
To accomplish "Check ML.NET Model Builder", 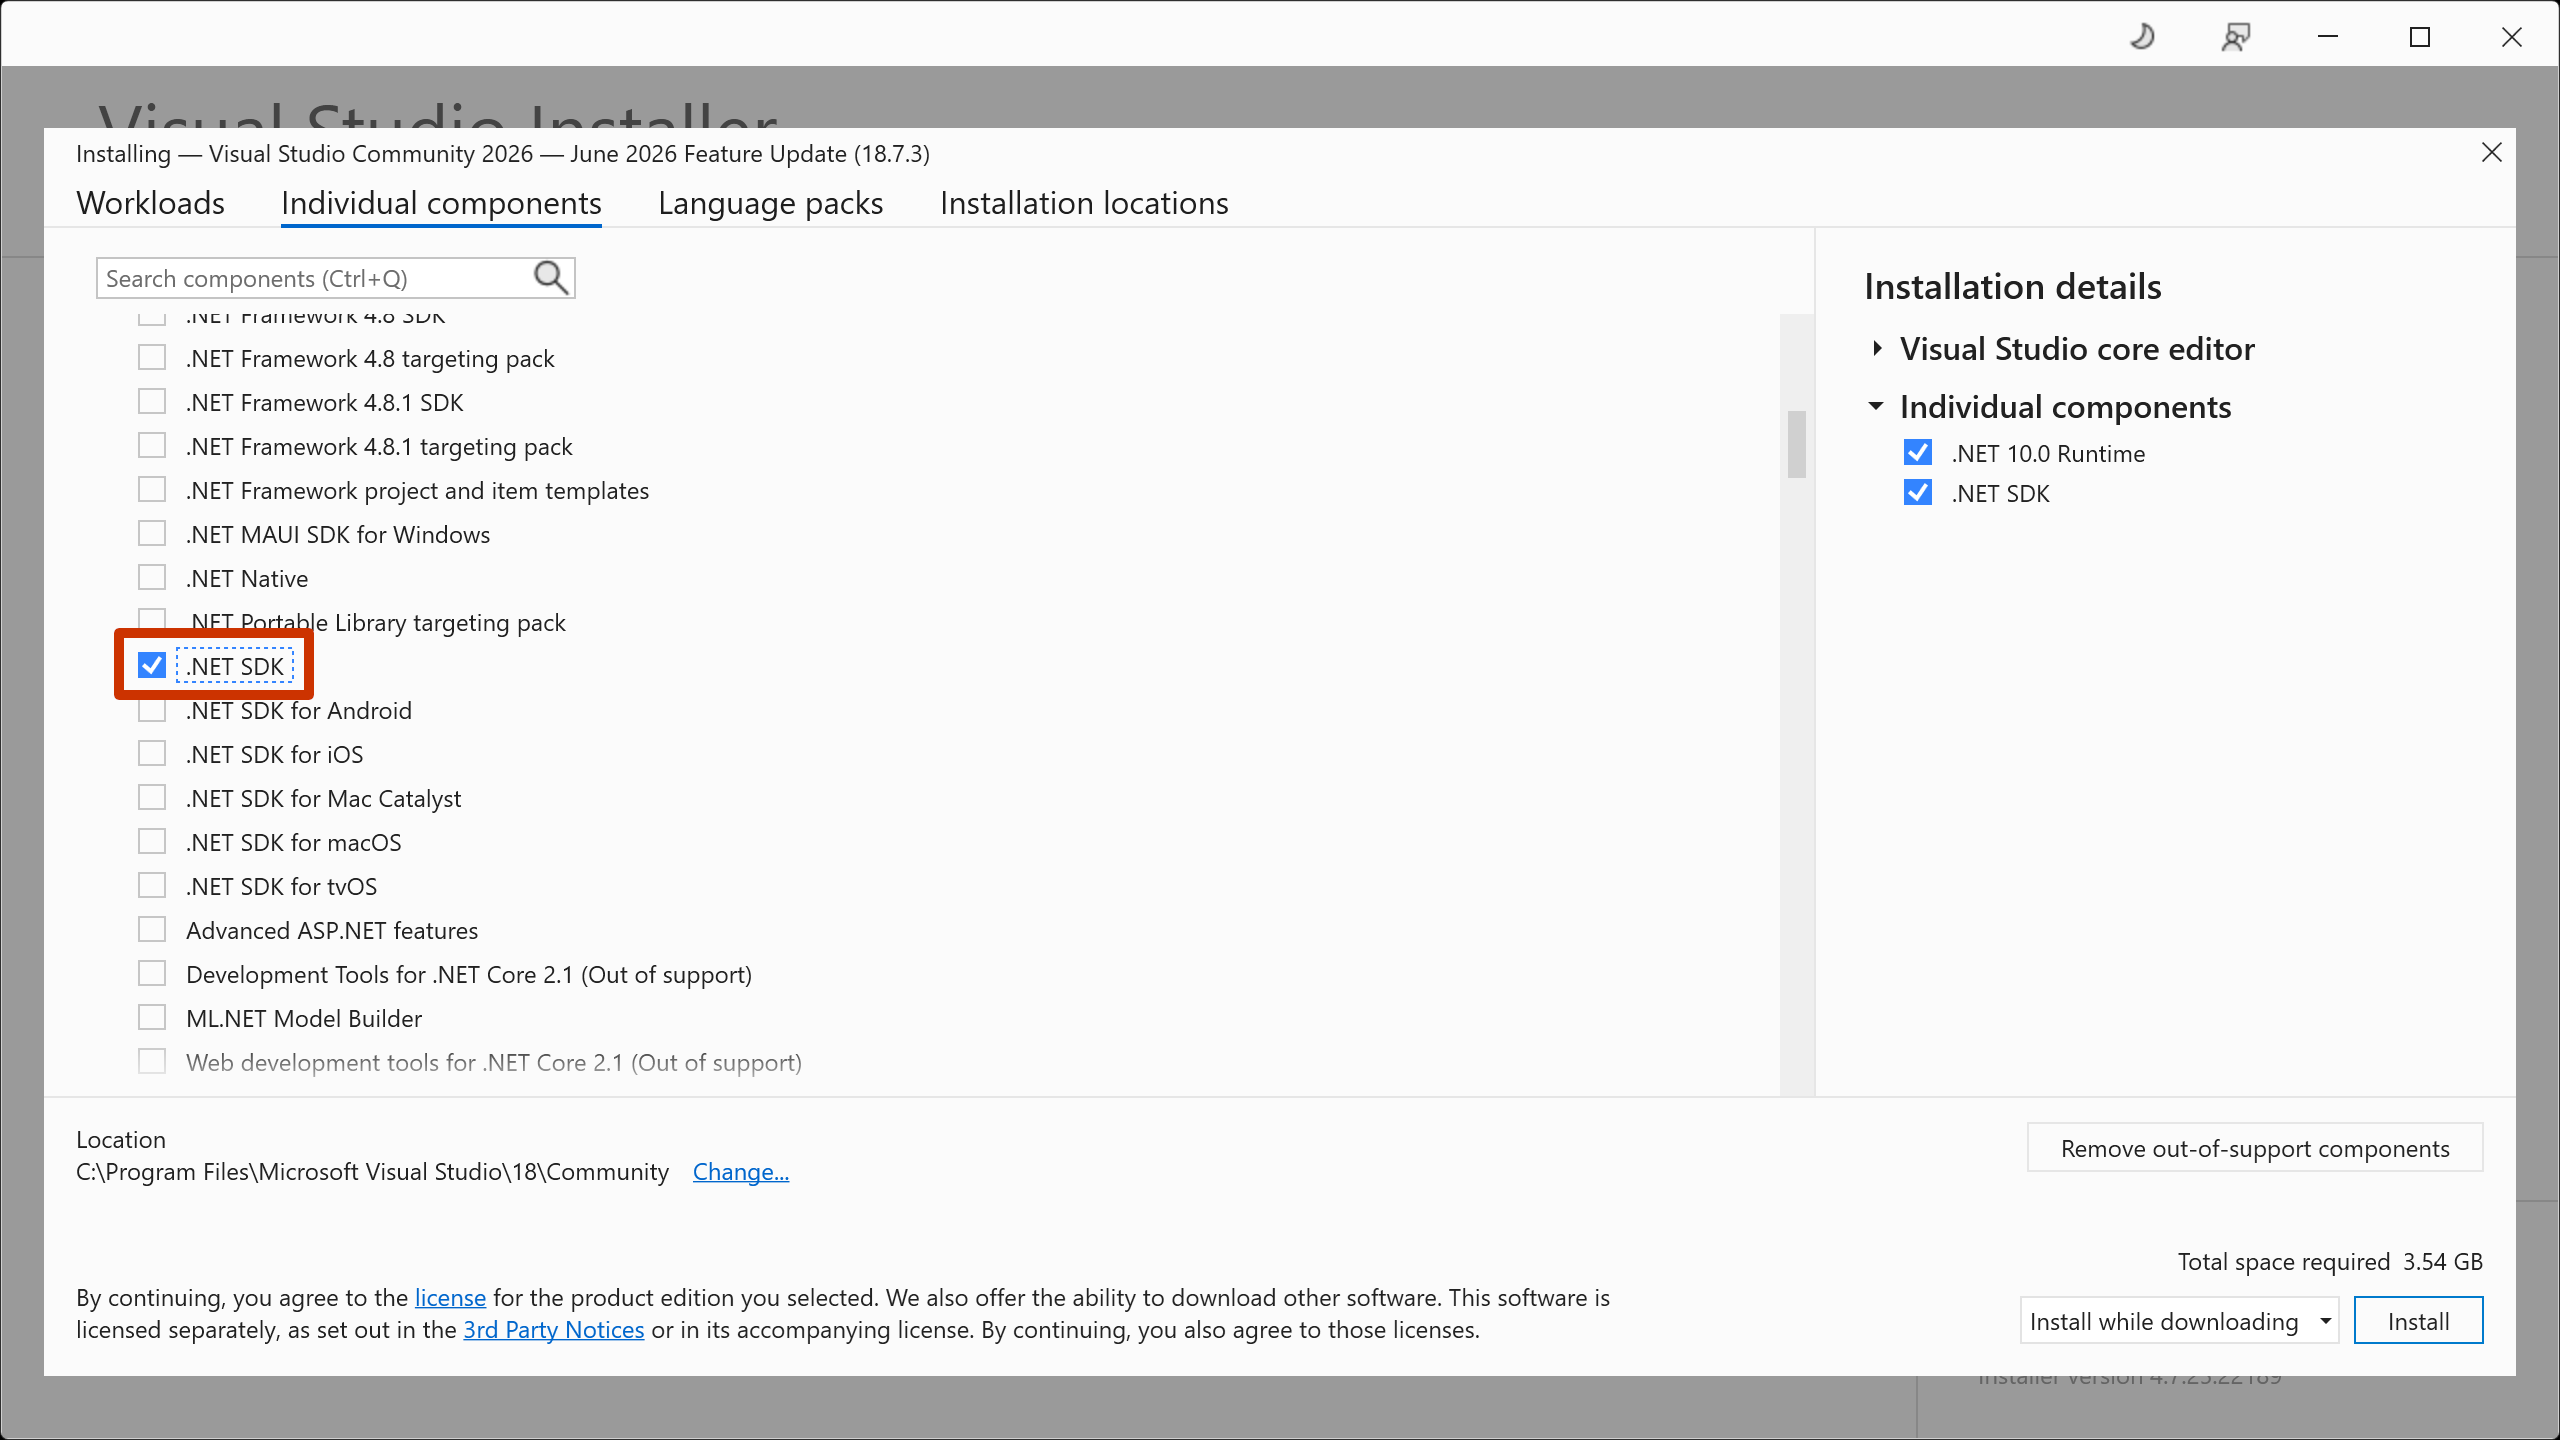I will (152, 1018).
